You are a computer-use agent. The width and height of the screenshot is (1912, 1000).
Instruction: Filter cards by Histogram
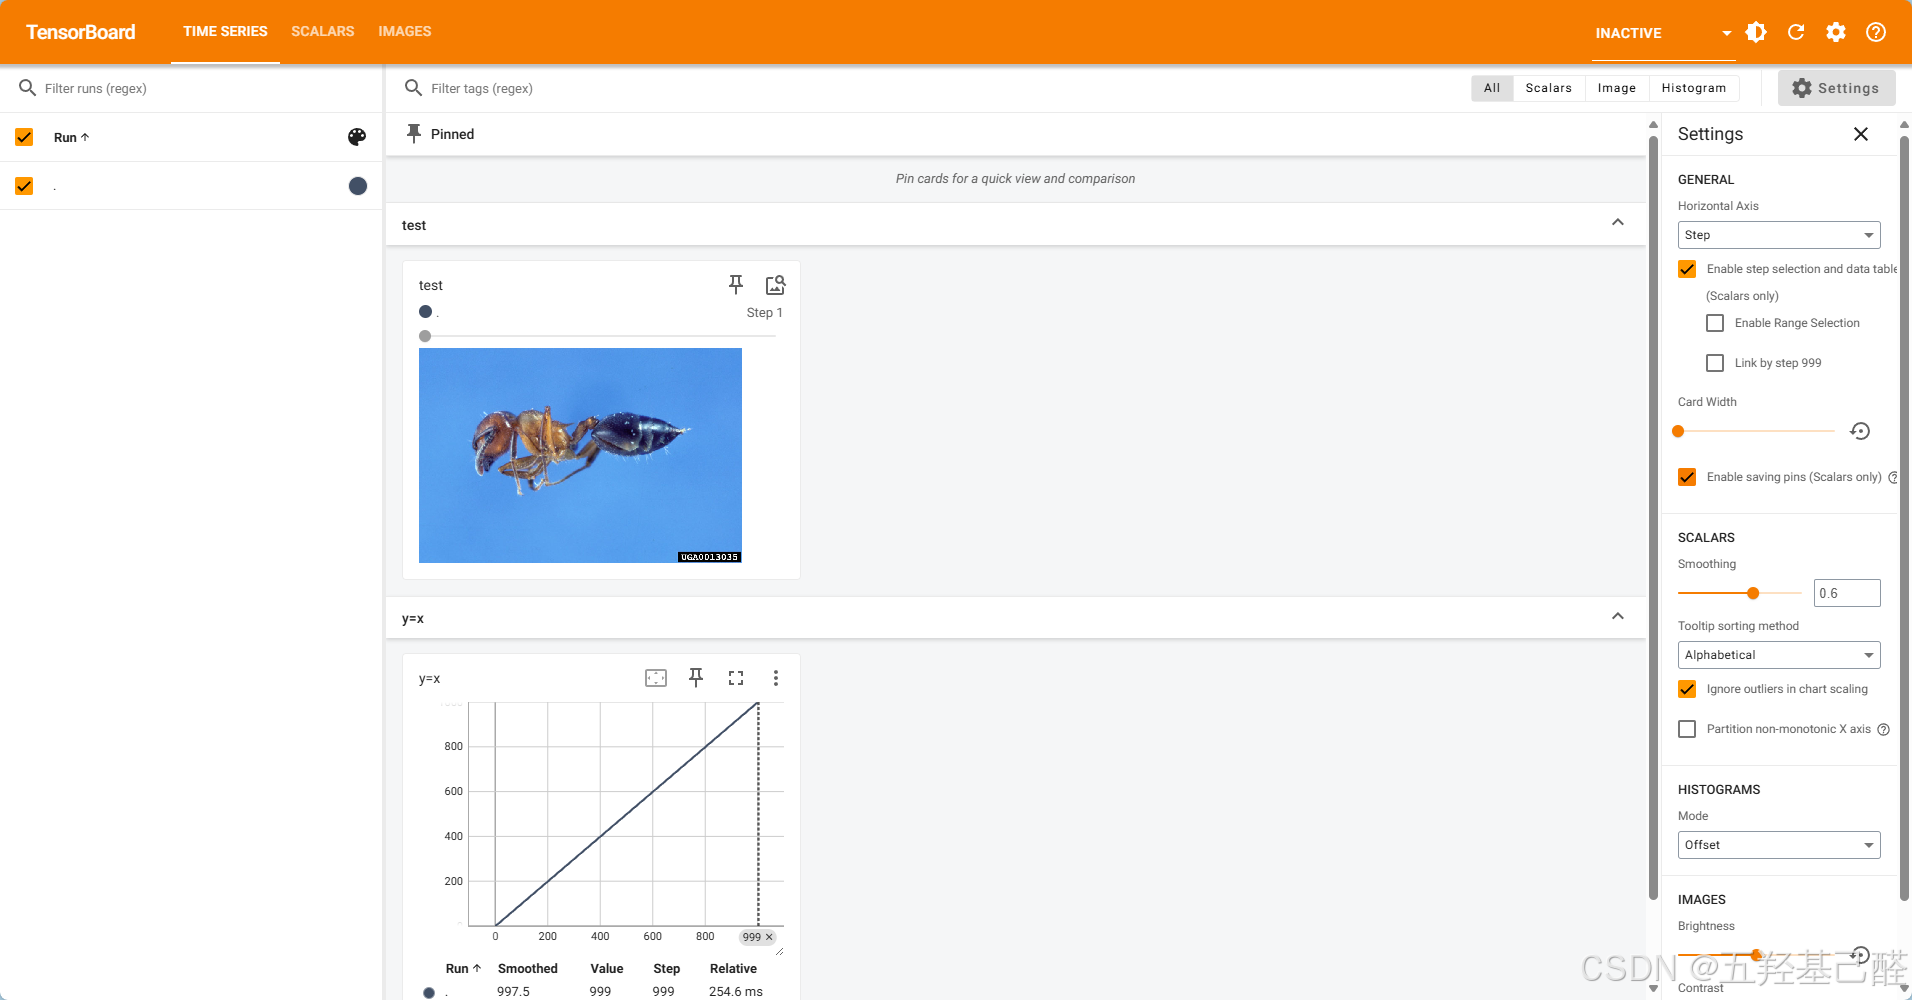pos(1694,88)
